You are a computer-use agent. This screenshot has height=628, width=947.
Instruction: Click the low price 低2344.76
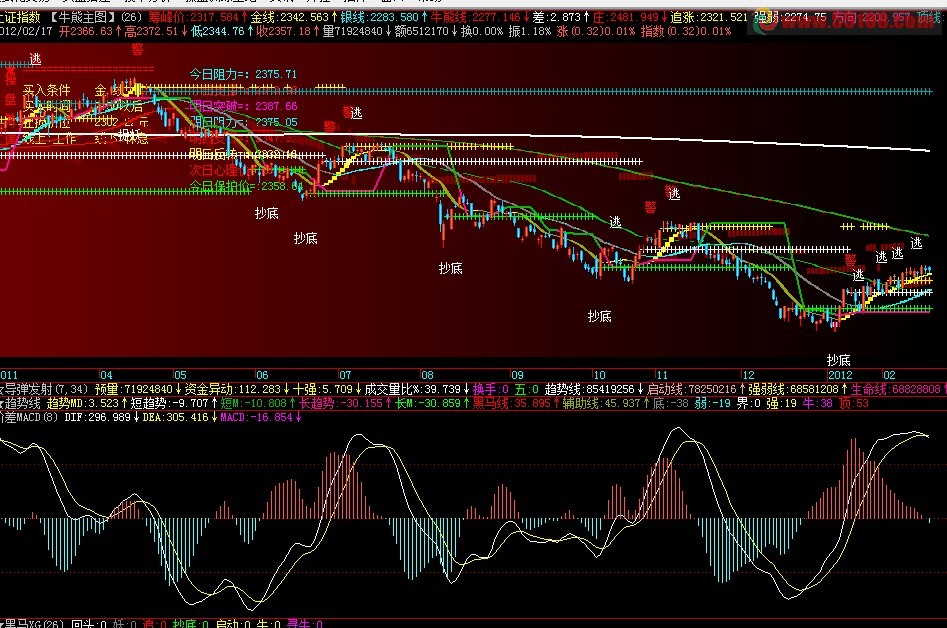point(222,31)
